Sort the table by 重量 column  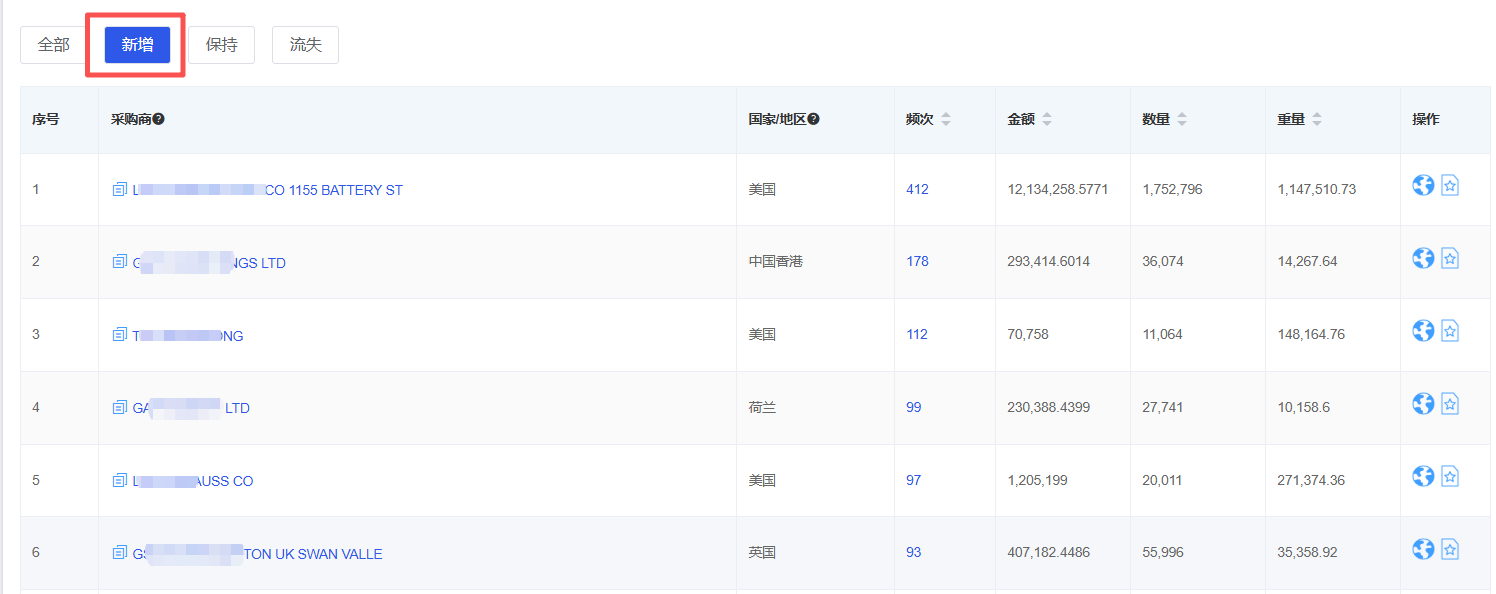pyautogui.click(x=1316, y=119)
